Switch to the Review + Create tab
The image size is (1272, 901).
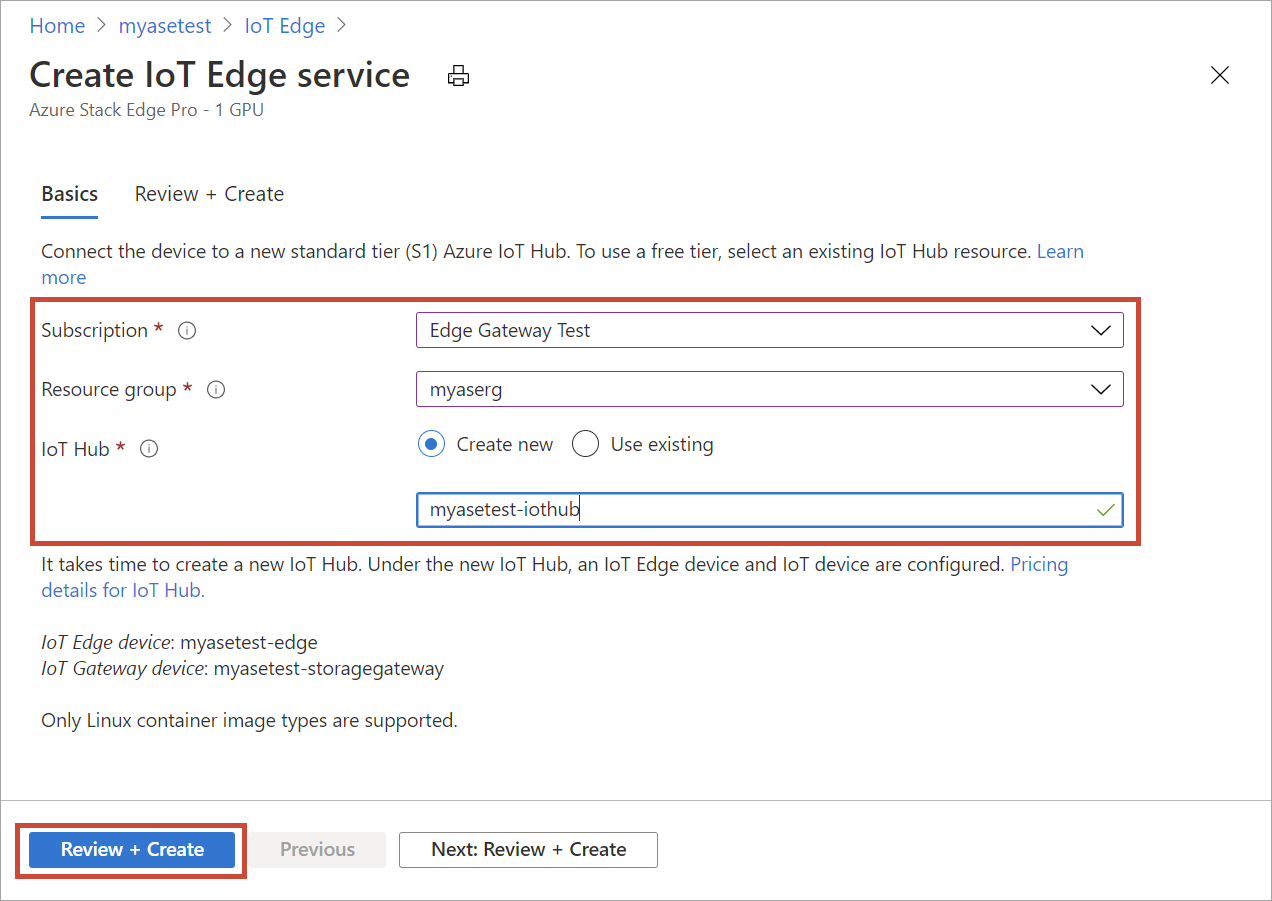(209, 194)
